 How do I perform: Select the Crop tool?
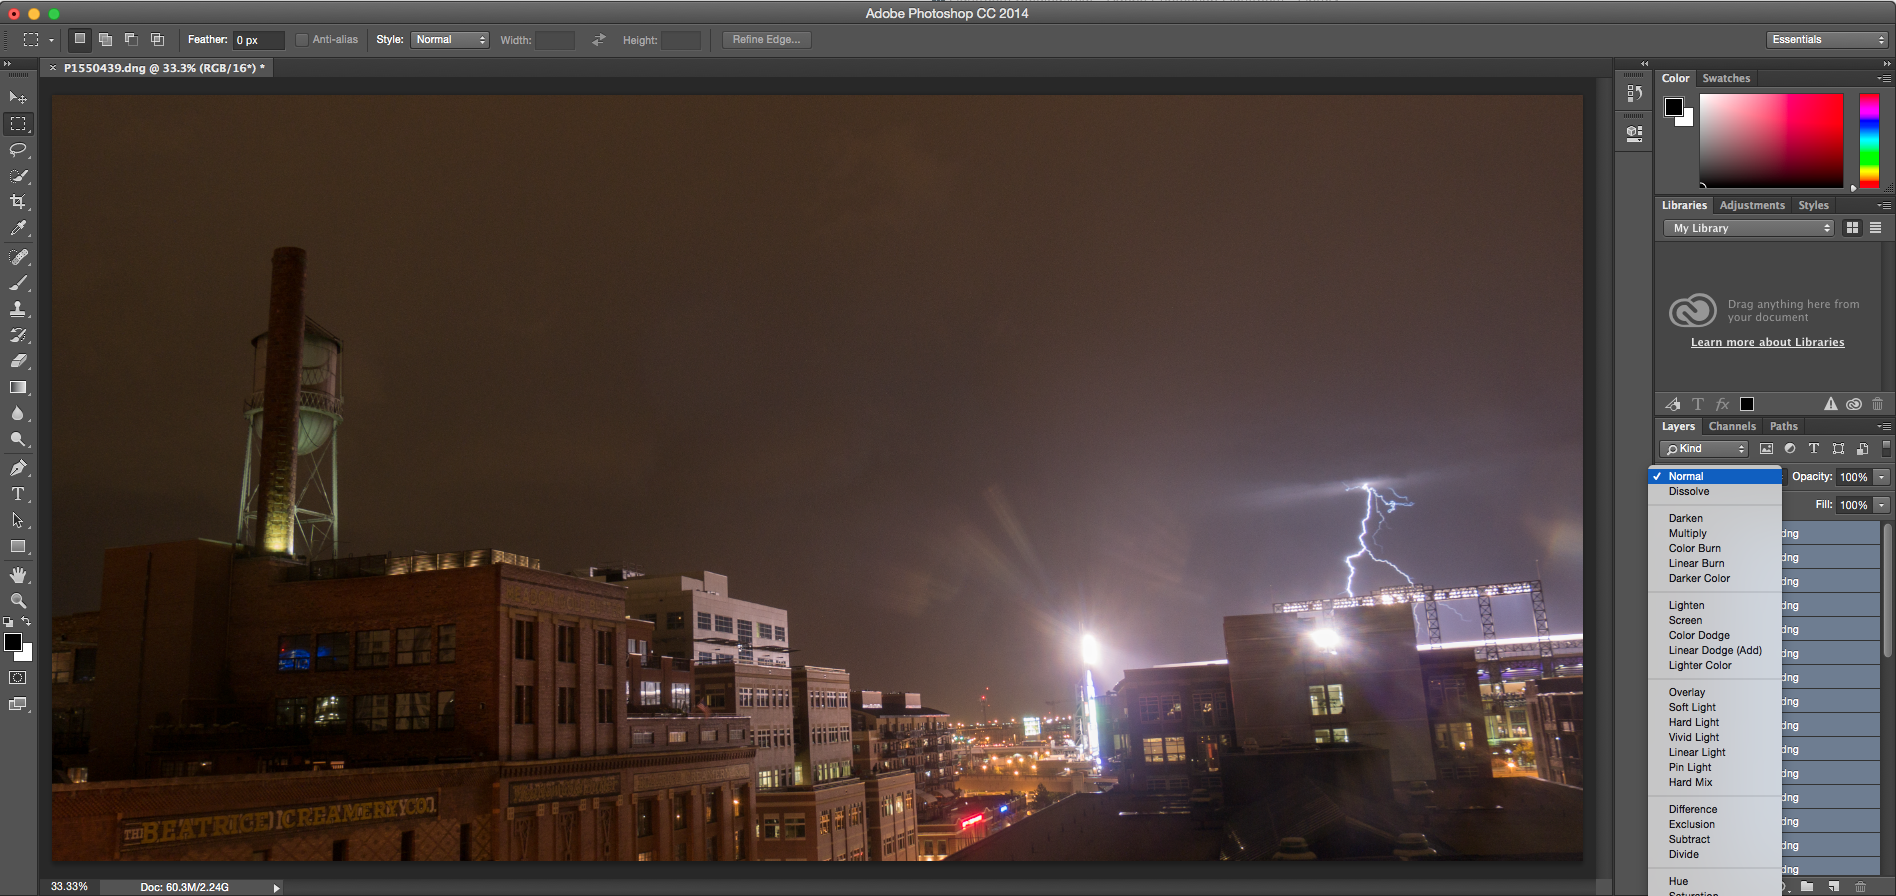pos(18,202)
